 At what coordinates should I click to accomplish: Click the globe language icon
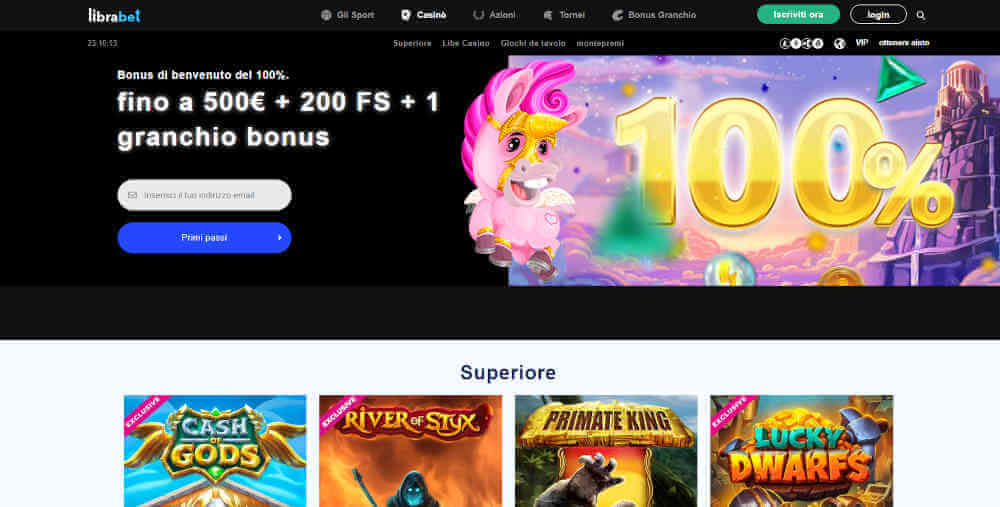pos(839,43)
